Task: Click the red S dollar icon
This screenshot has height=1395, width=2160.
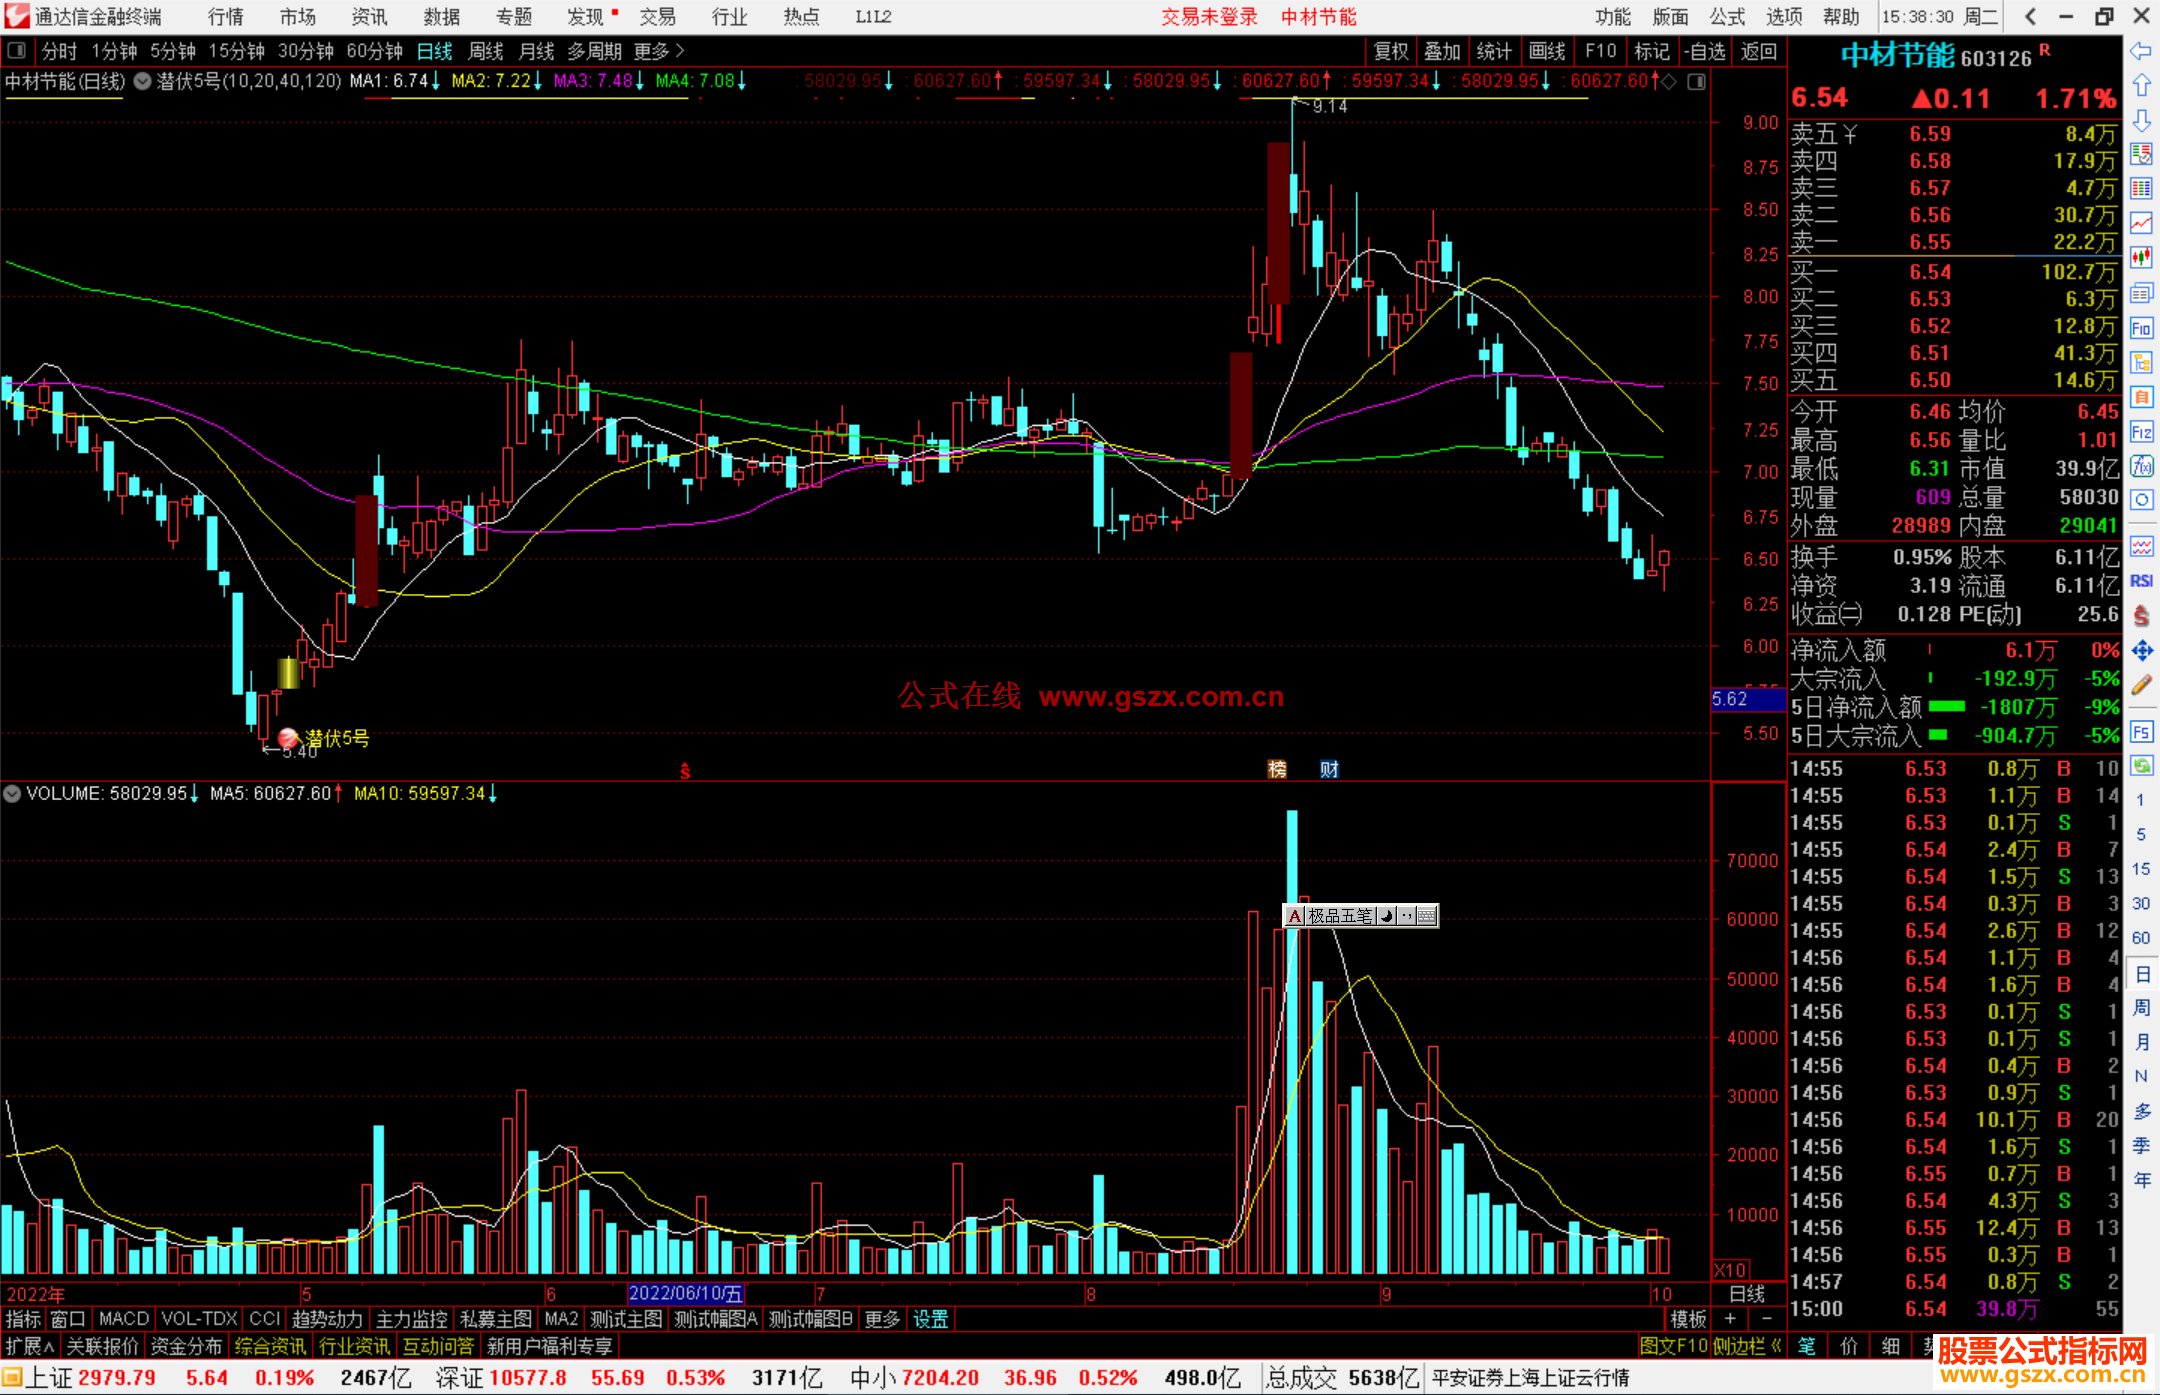Action: (2141, 616)
